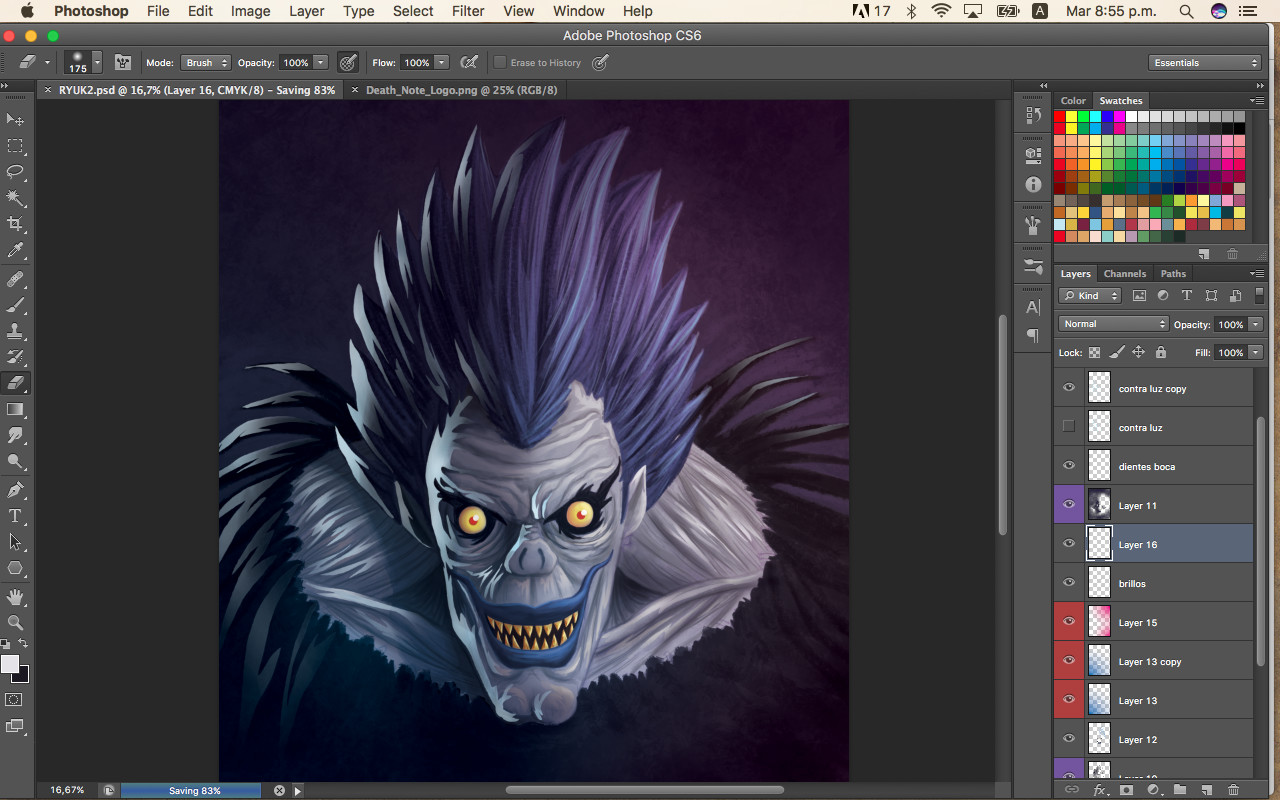This screenshot has width=1280, height=800.
Task: Open eraser Mode dropdown
Action: coord(206,62)
